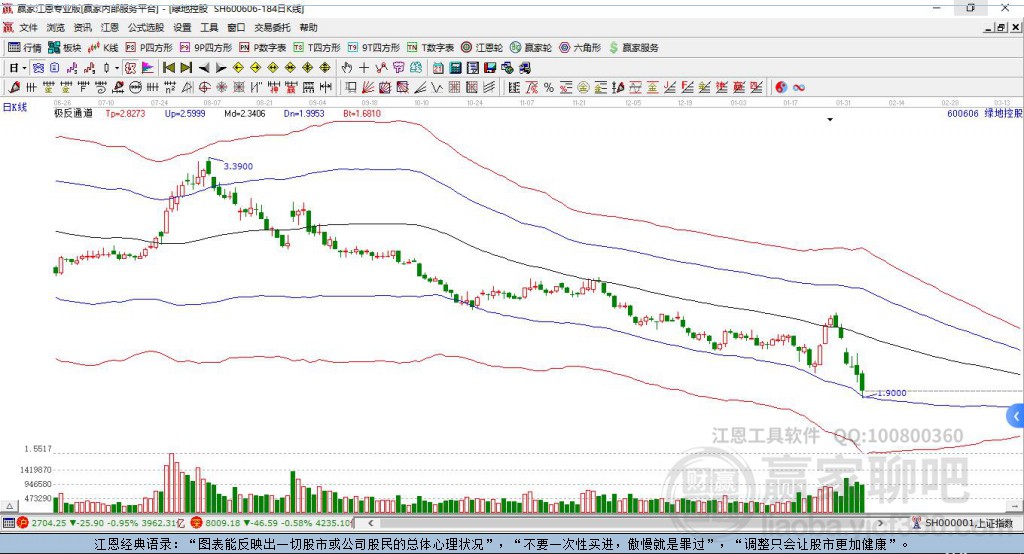Open the 窗口 menu
The image size is (1024, 554).
pyautogui.click(x=236, y=27)
